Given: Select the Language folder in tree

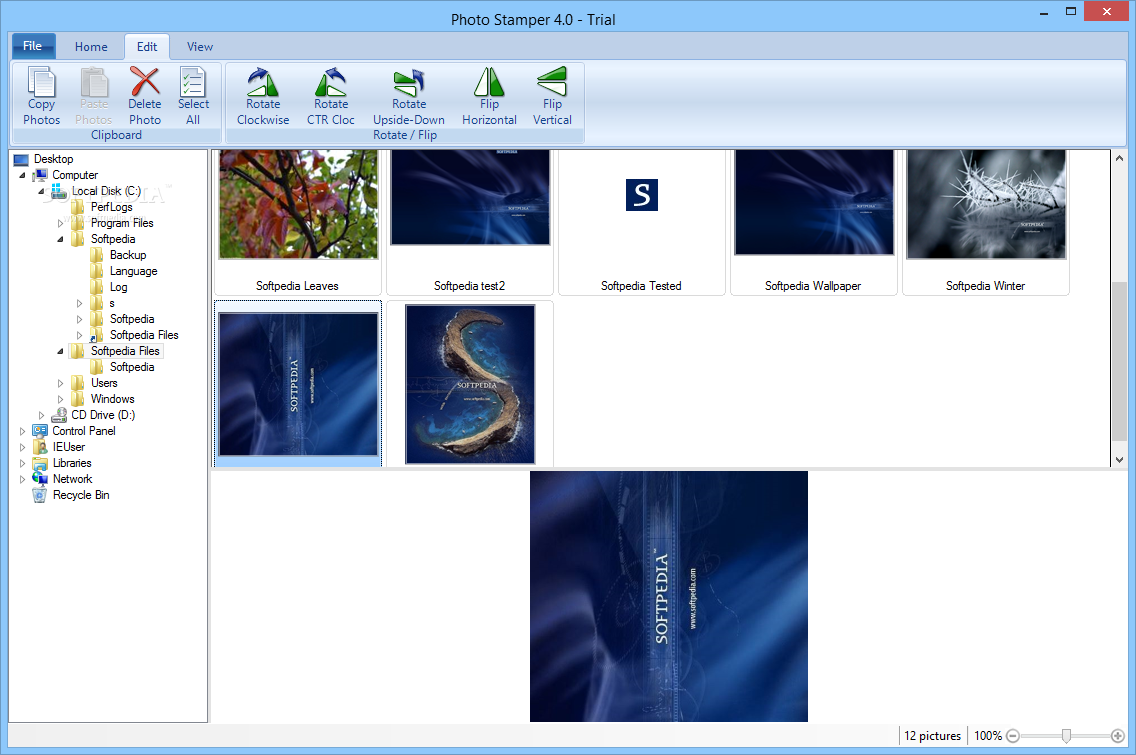Looking at the screenshot, I should [133, 271].
